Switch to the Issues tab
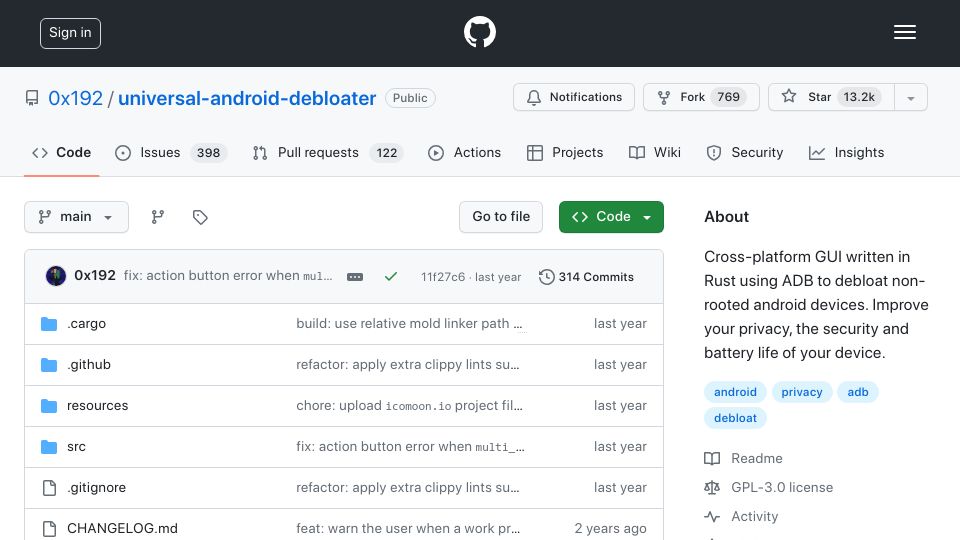 (171, 152)
